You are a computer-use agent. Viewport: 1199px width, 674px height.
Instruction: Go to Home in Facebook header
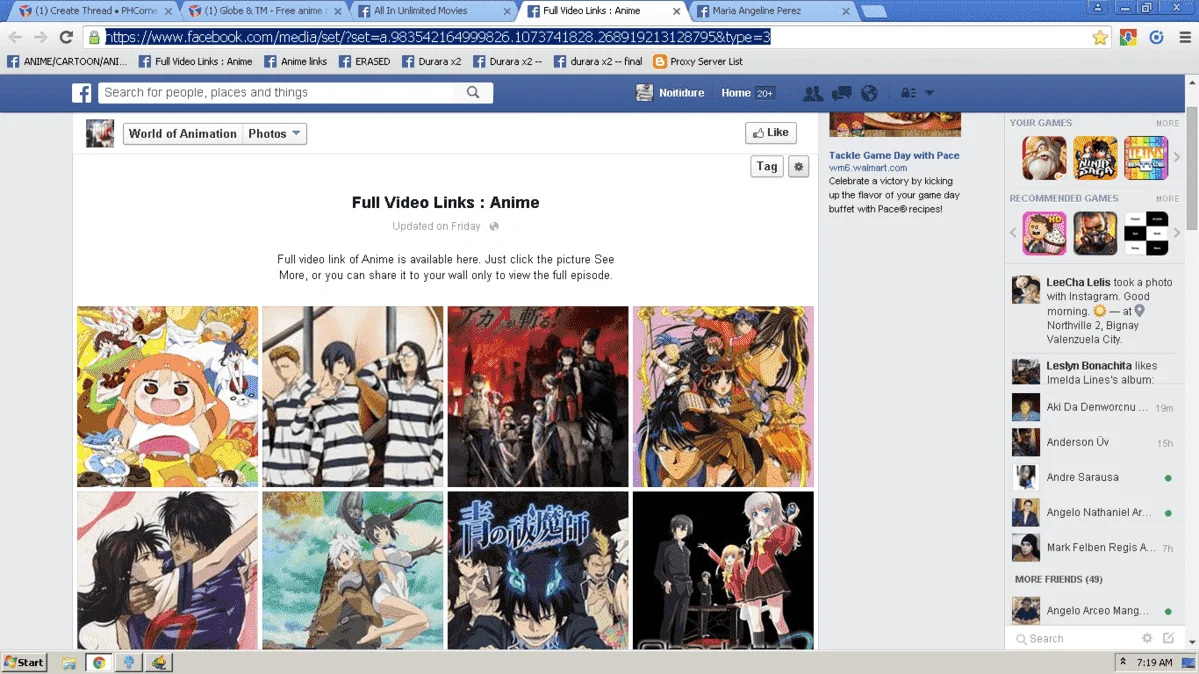point(736,93)
